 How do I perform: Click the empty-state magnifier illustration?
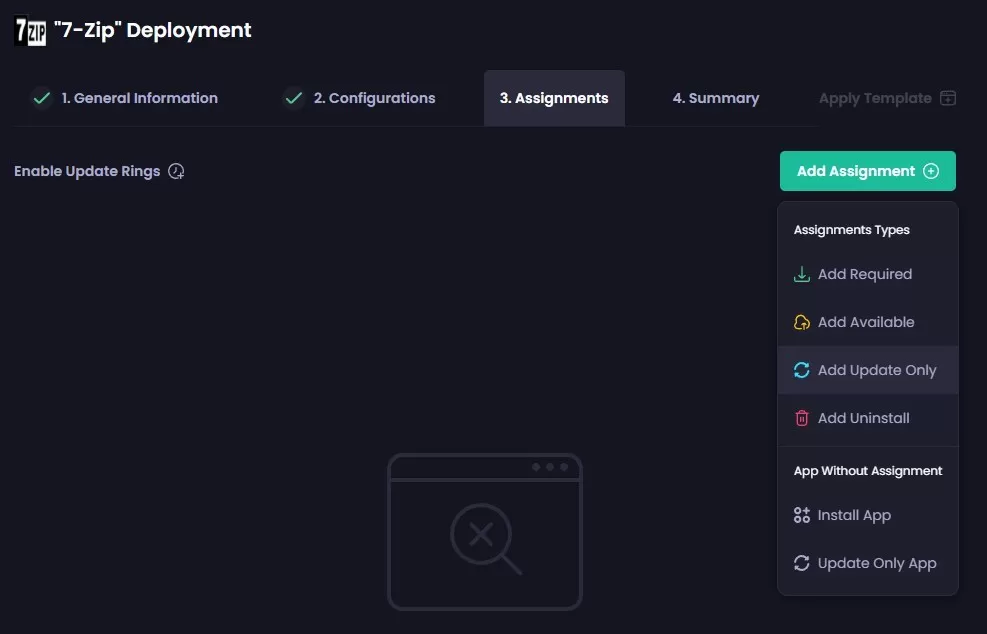coord(485,533)
